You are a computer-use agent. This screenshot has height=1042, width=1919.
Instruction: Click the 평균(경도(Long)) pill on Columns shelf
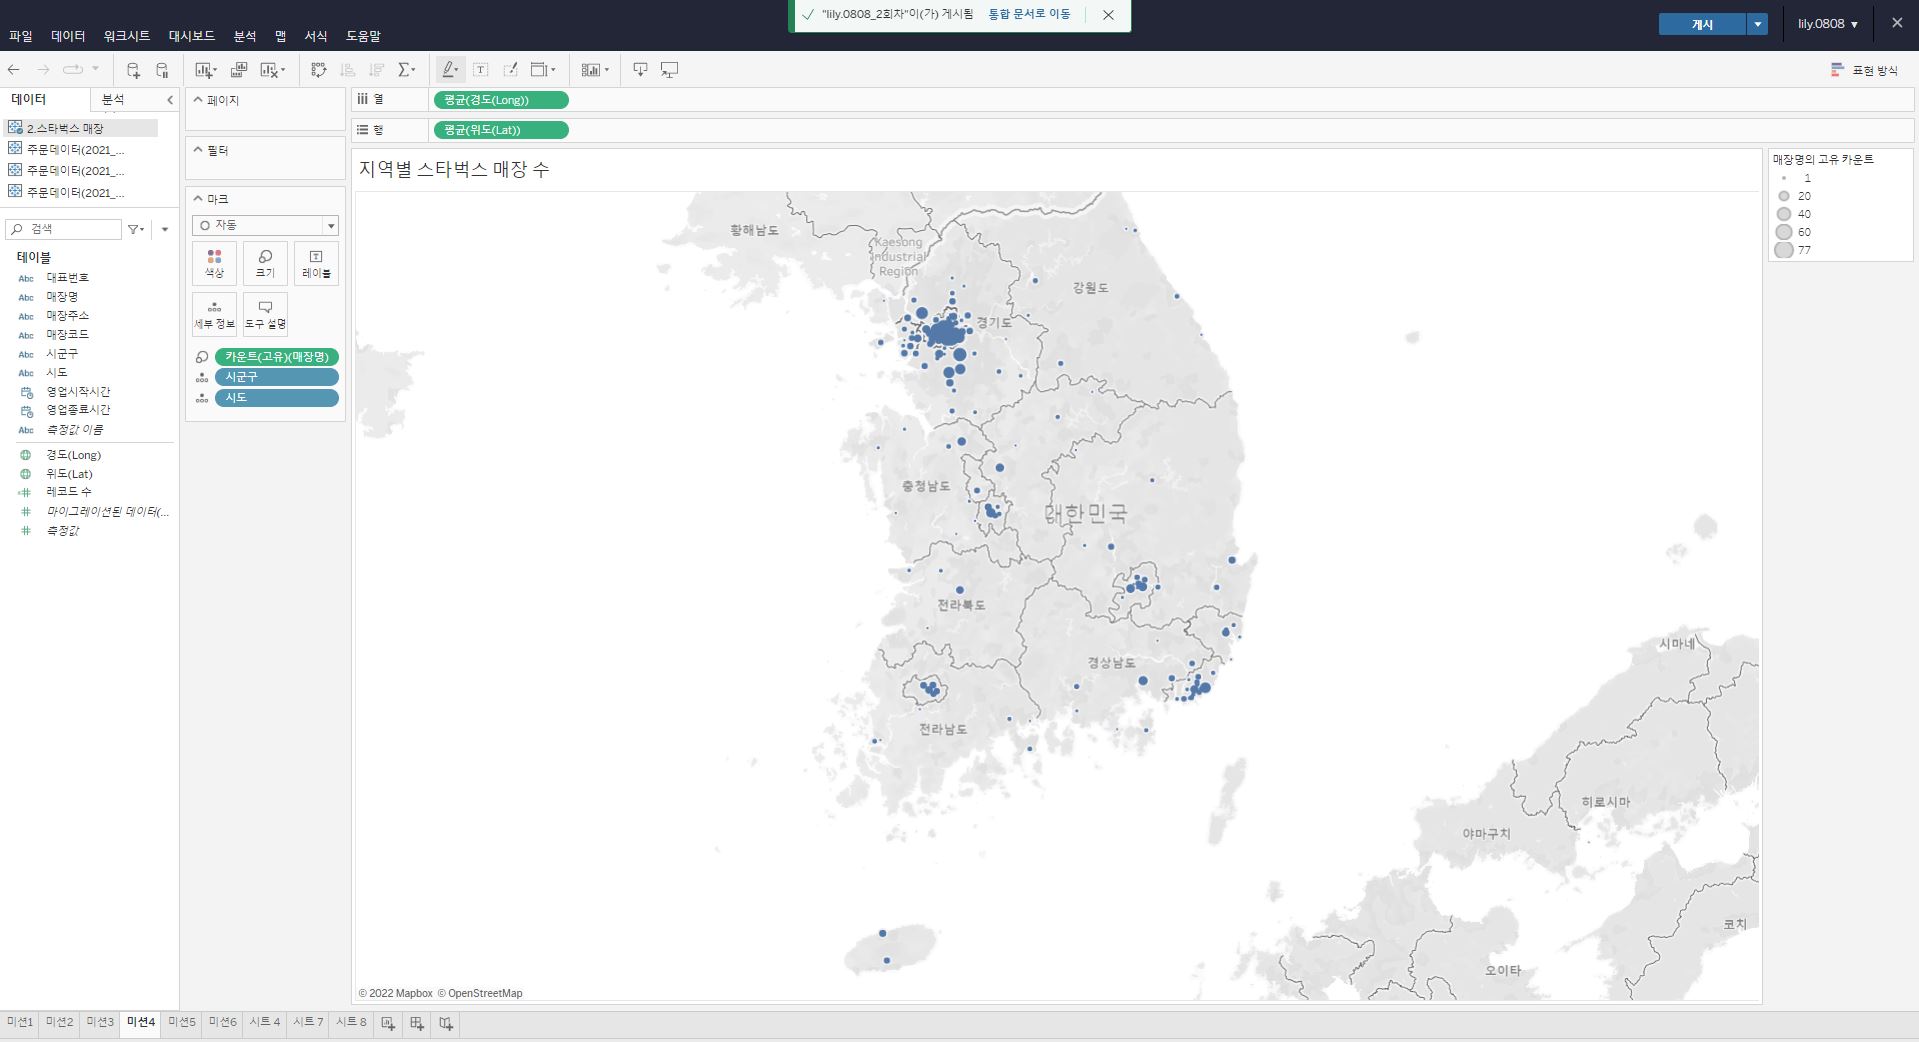(501, 100)
